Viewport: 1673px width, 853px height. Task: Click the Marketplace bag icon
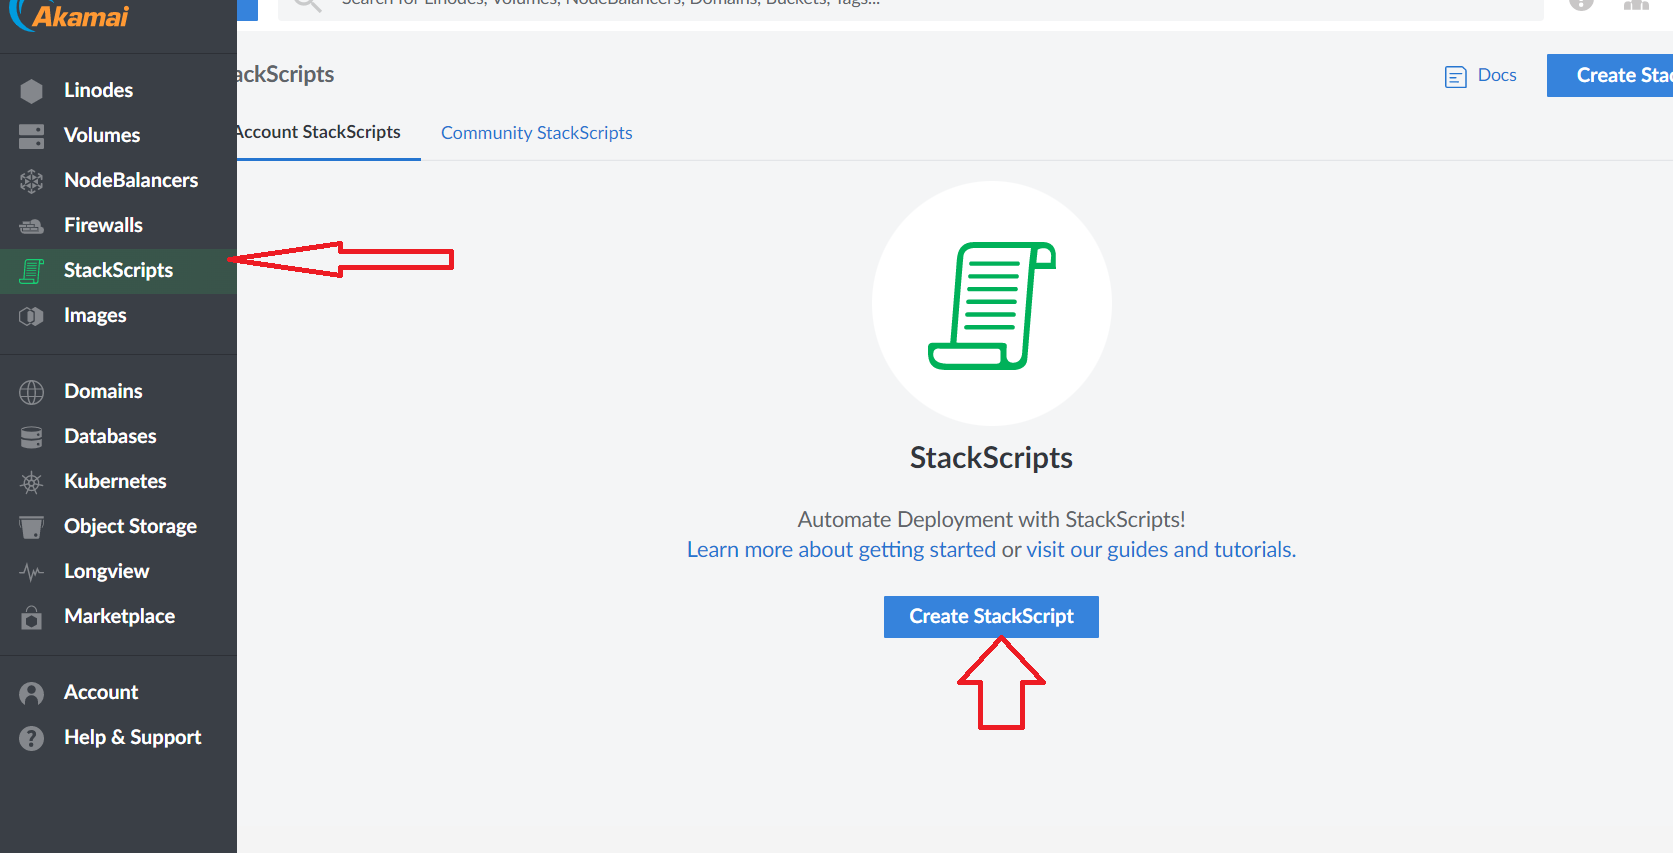[x=32, y=617]
